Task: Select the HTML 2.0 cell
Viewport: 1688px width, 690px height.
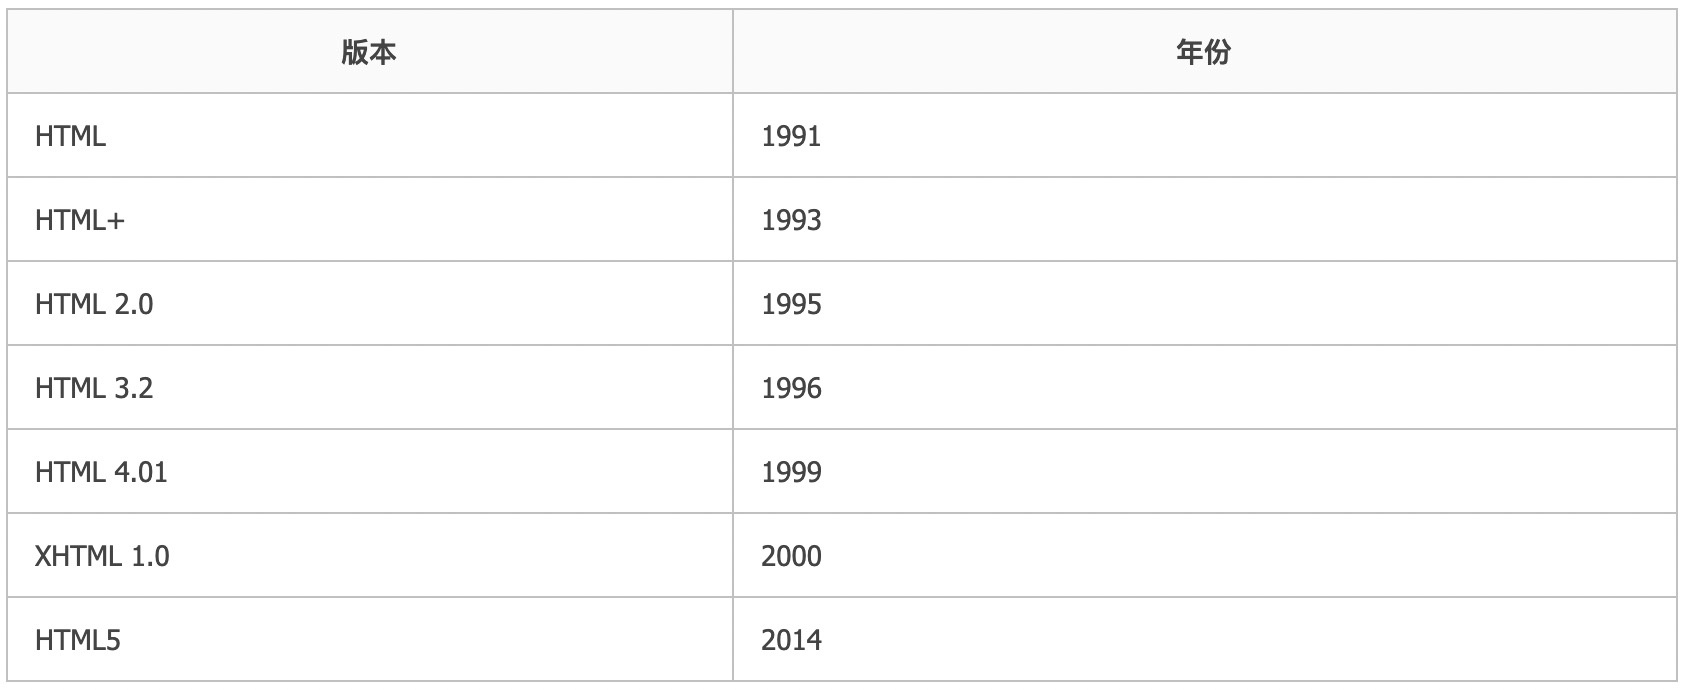Action: coord(370,304)
